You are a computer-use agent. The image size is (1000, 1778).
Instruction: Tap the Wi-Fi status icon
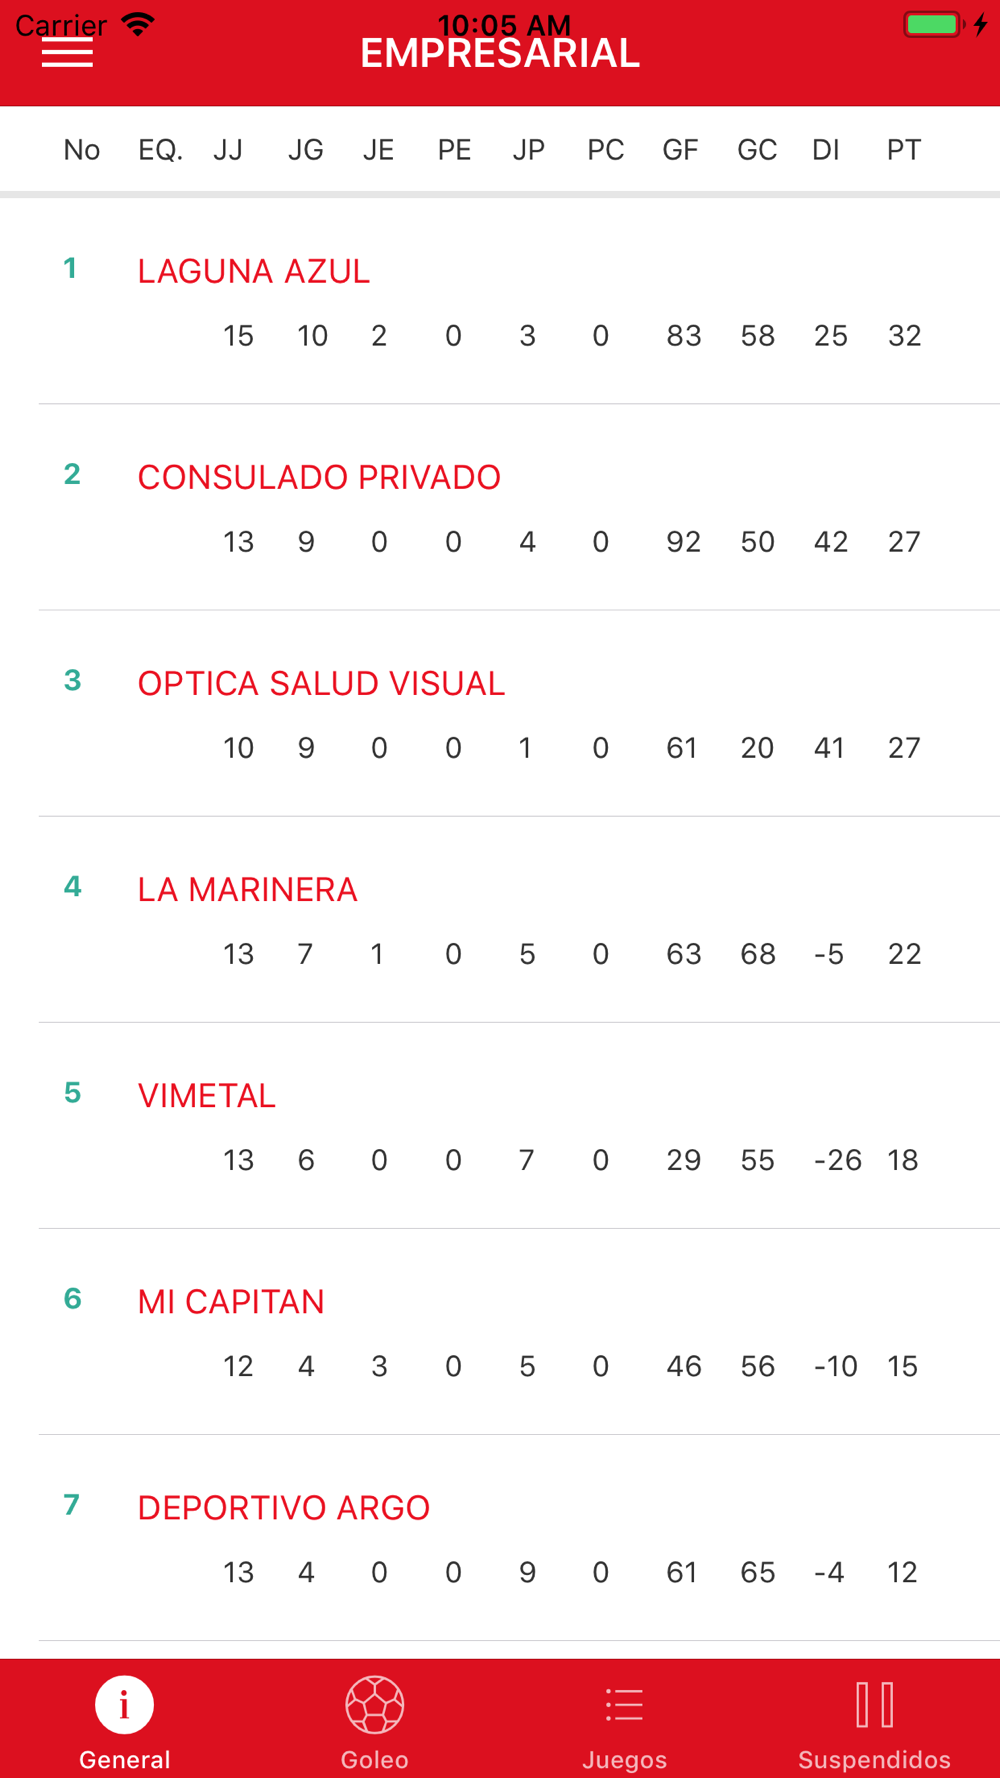click(x=138, y=25)
